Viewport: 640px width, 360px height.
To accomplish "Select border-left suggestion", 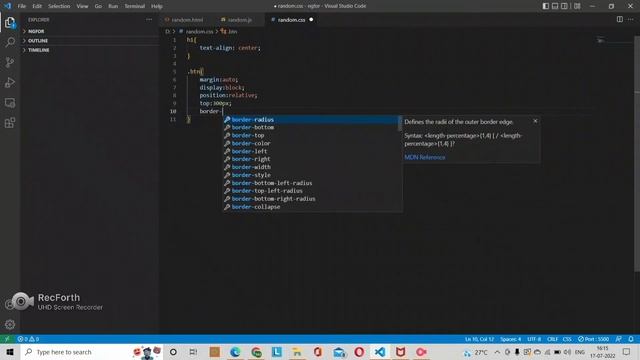I will (311, 151).
